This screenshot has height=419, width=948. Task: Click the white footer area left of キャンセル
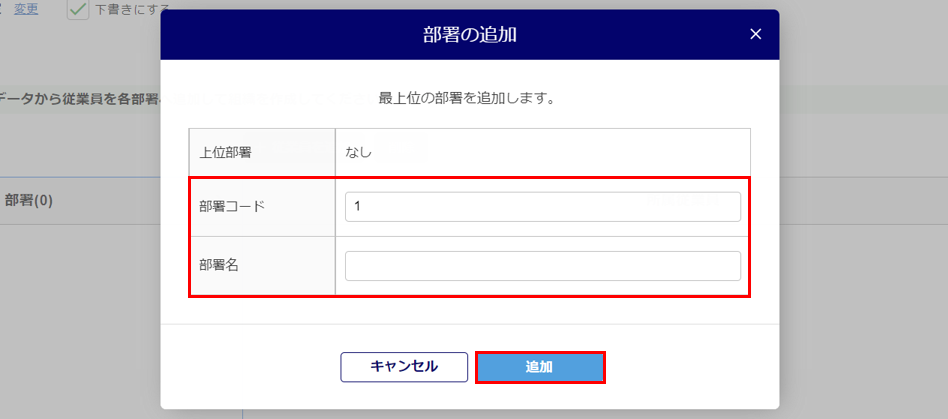tap(250, 367)
